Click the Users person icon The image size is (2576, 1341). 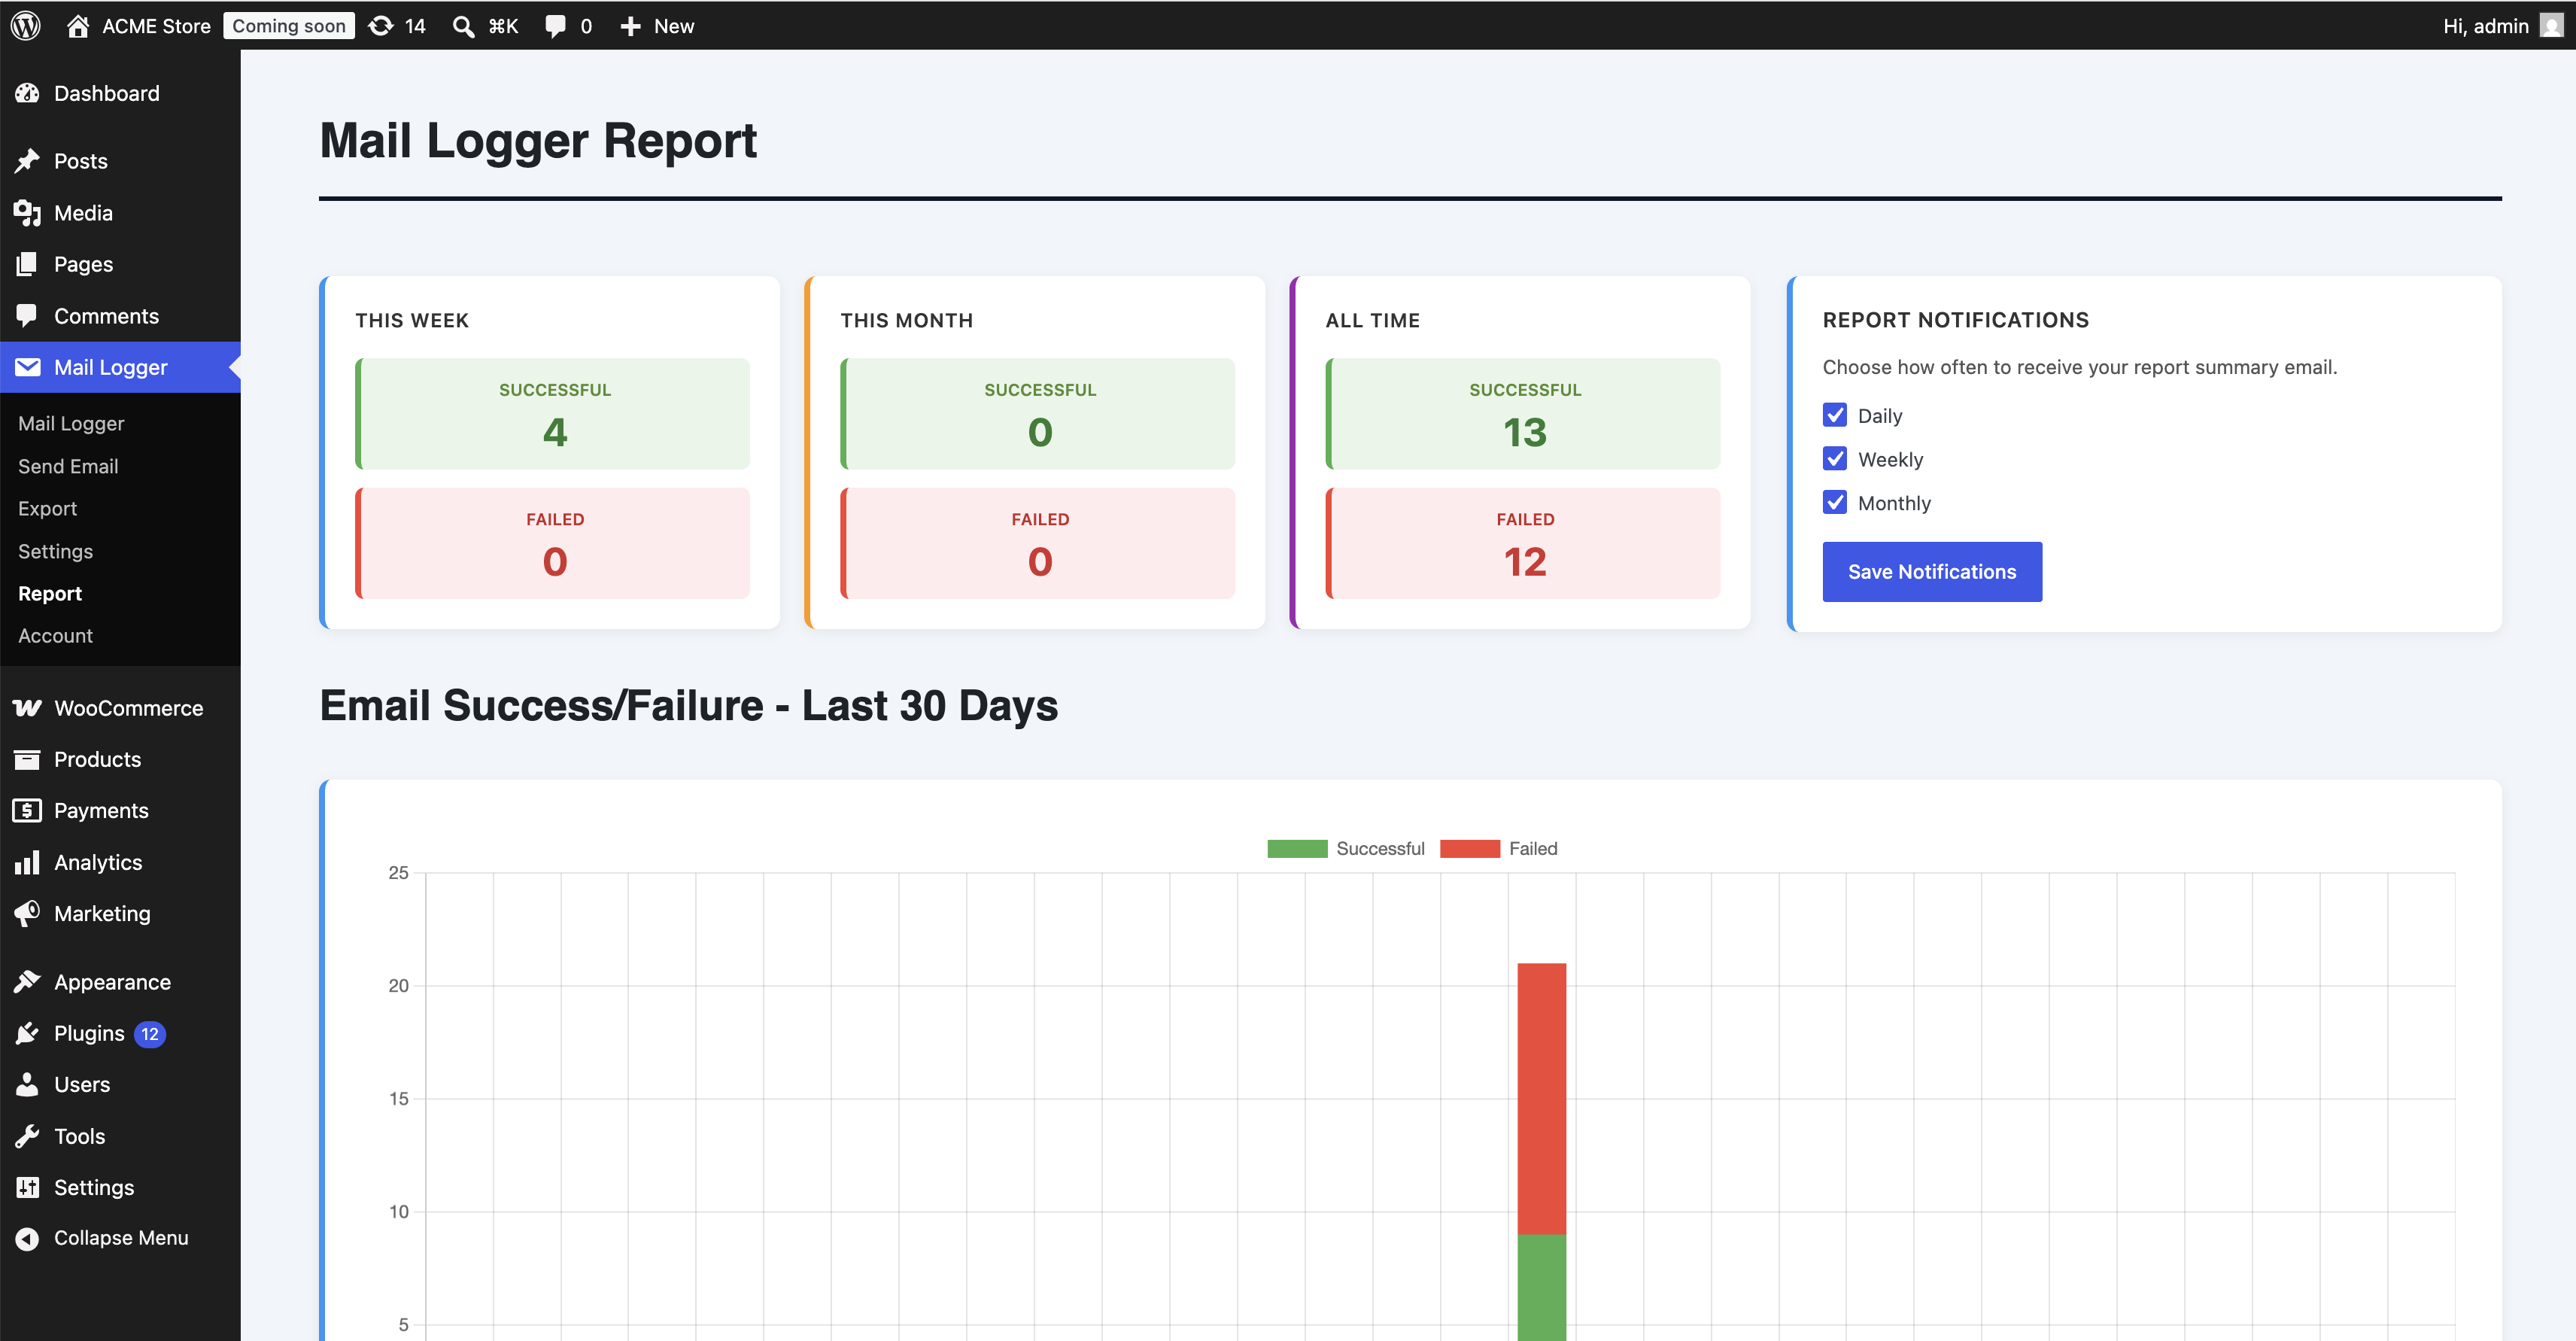[x=27, y=1085]
